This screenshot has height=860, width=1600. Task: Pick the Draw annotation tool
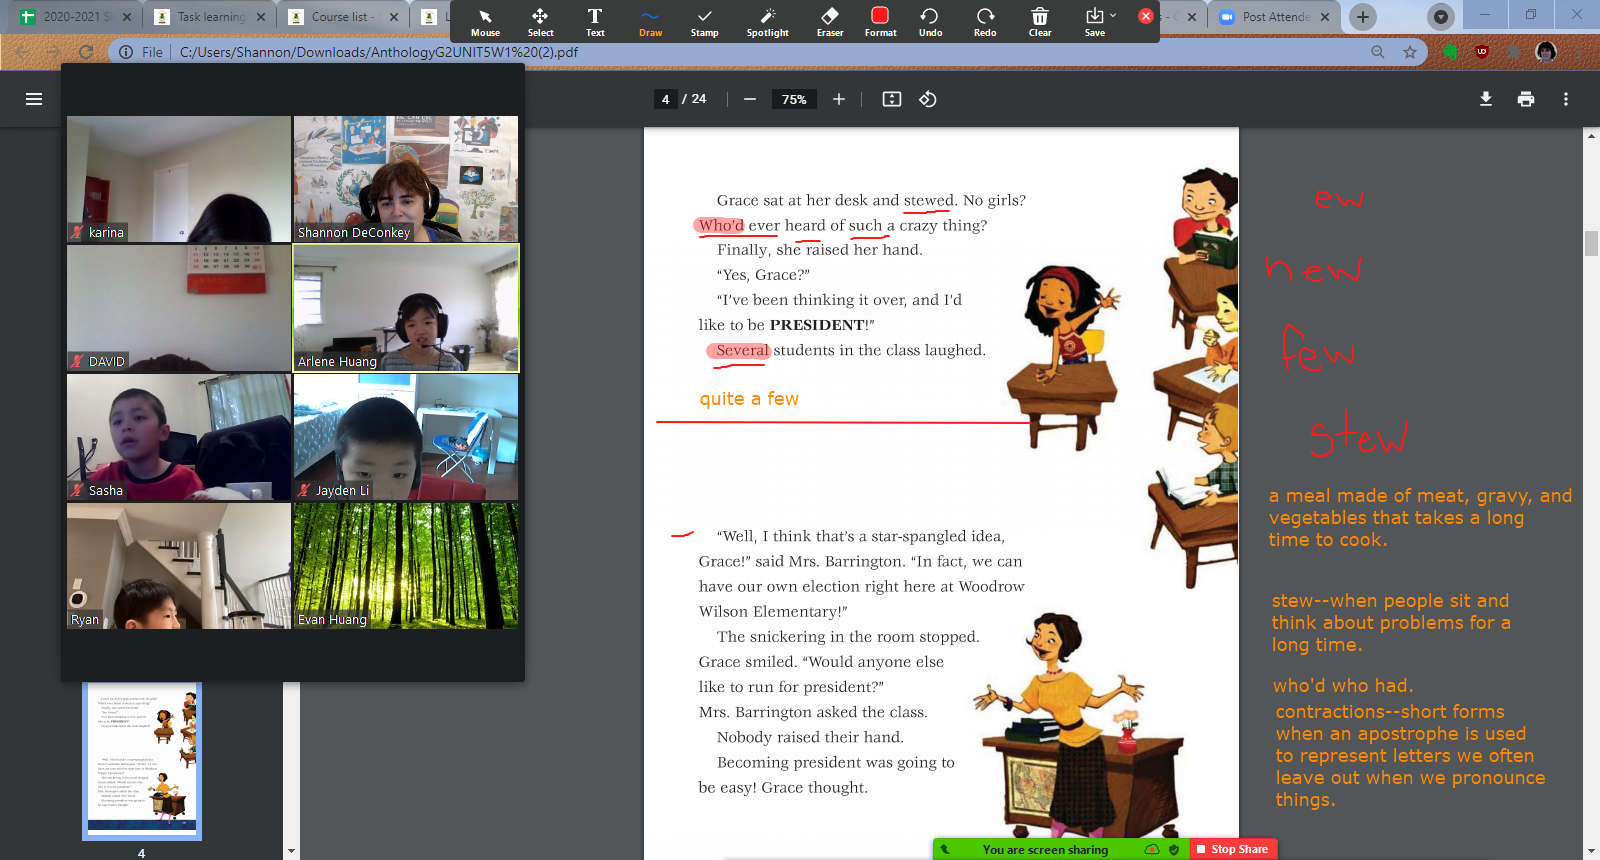pos(650,22)
